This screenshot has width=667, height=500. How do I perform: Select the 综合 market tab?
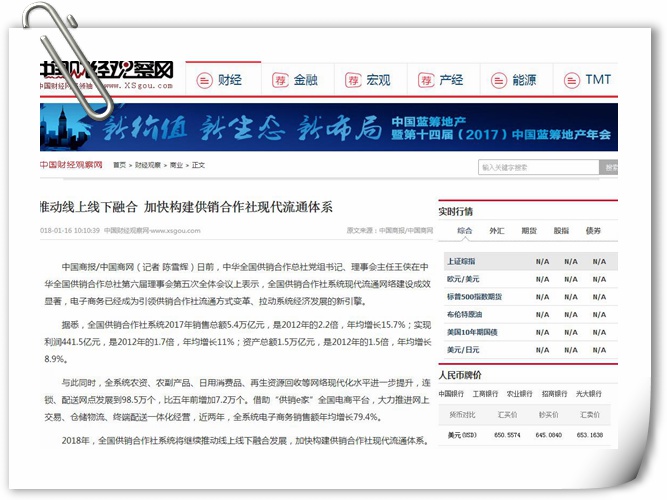coord(465,231)
